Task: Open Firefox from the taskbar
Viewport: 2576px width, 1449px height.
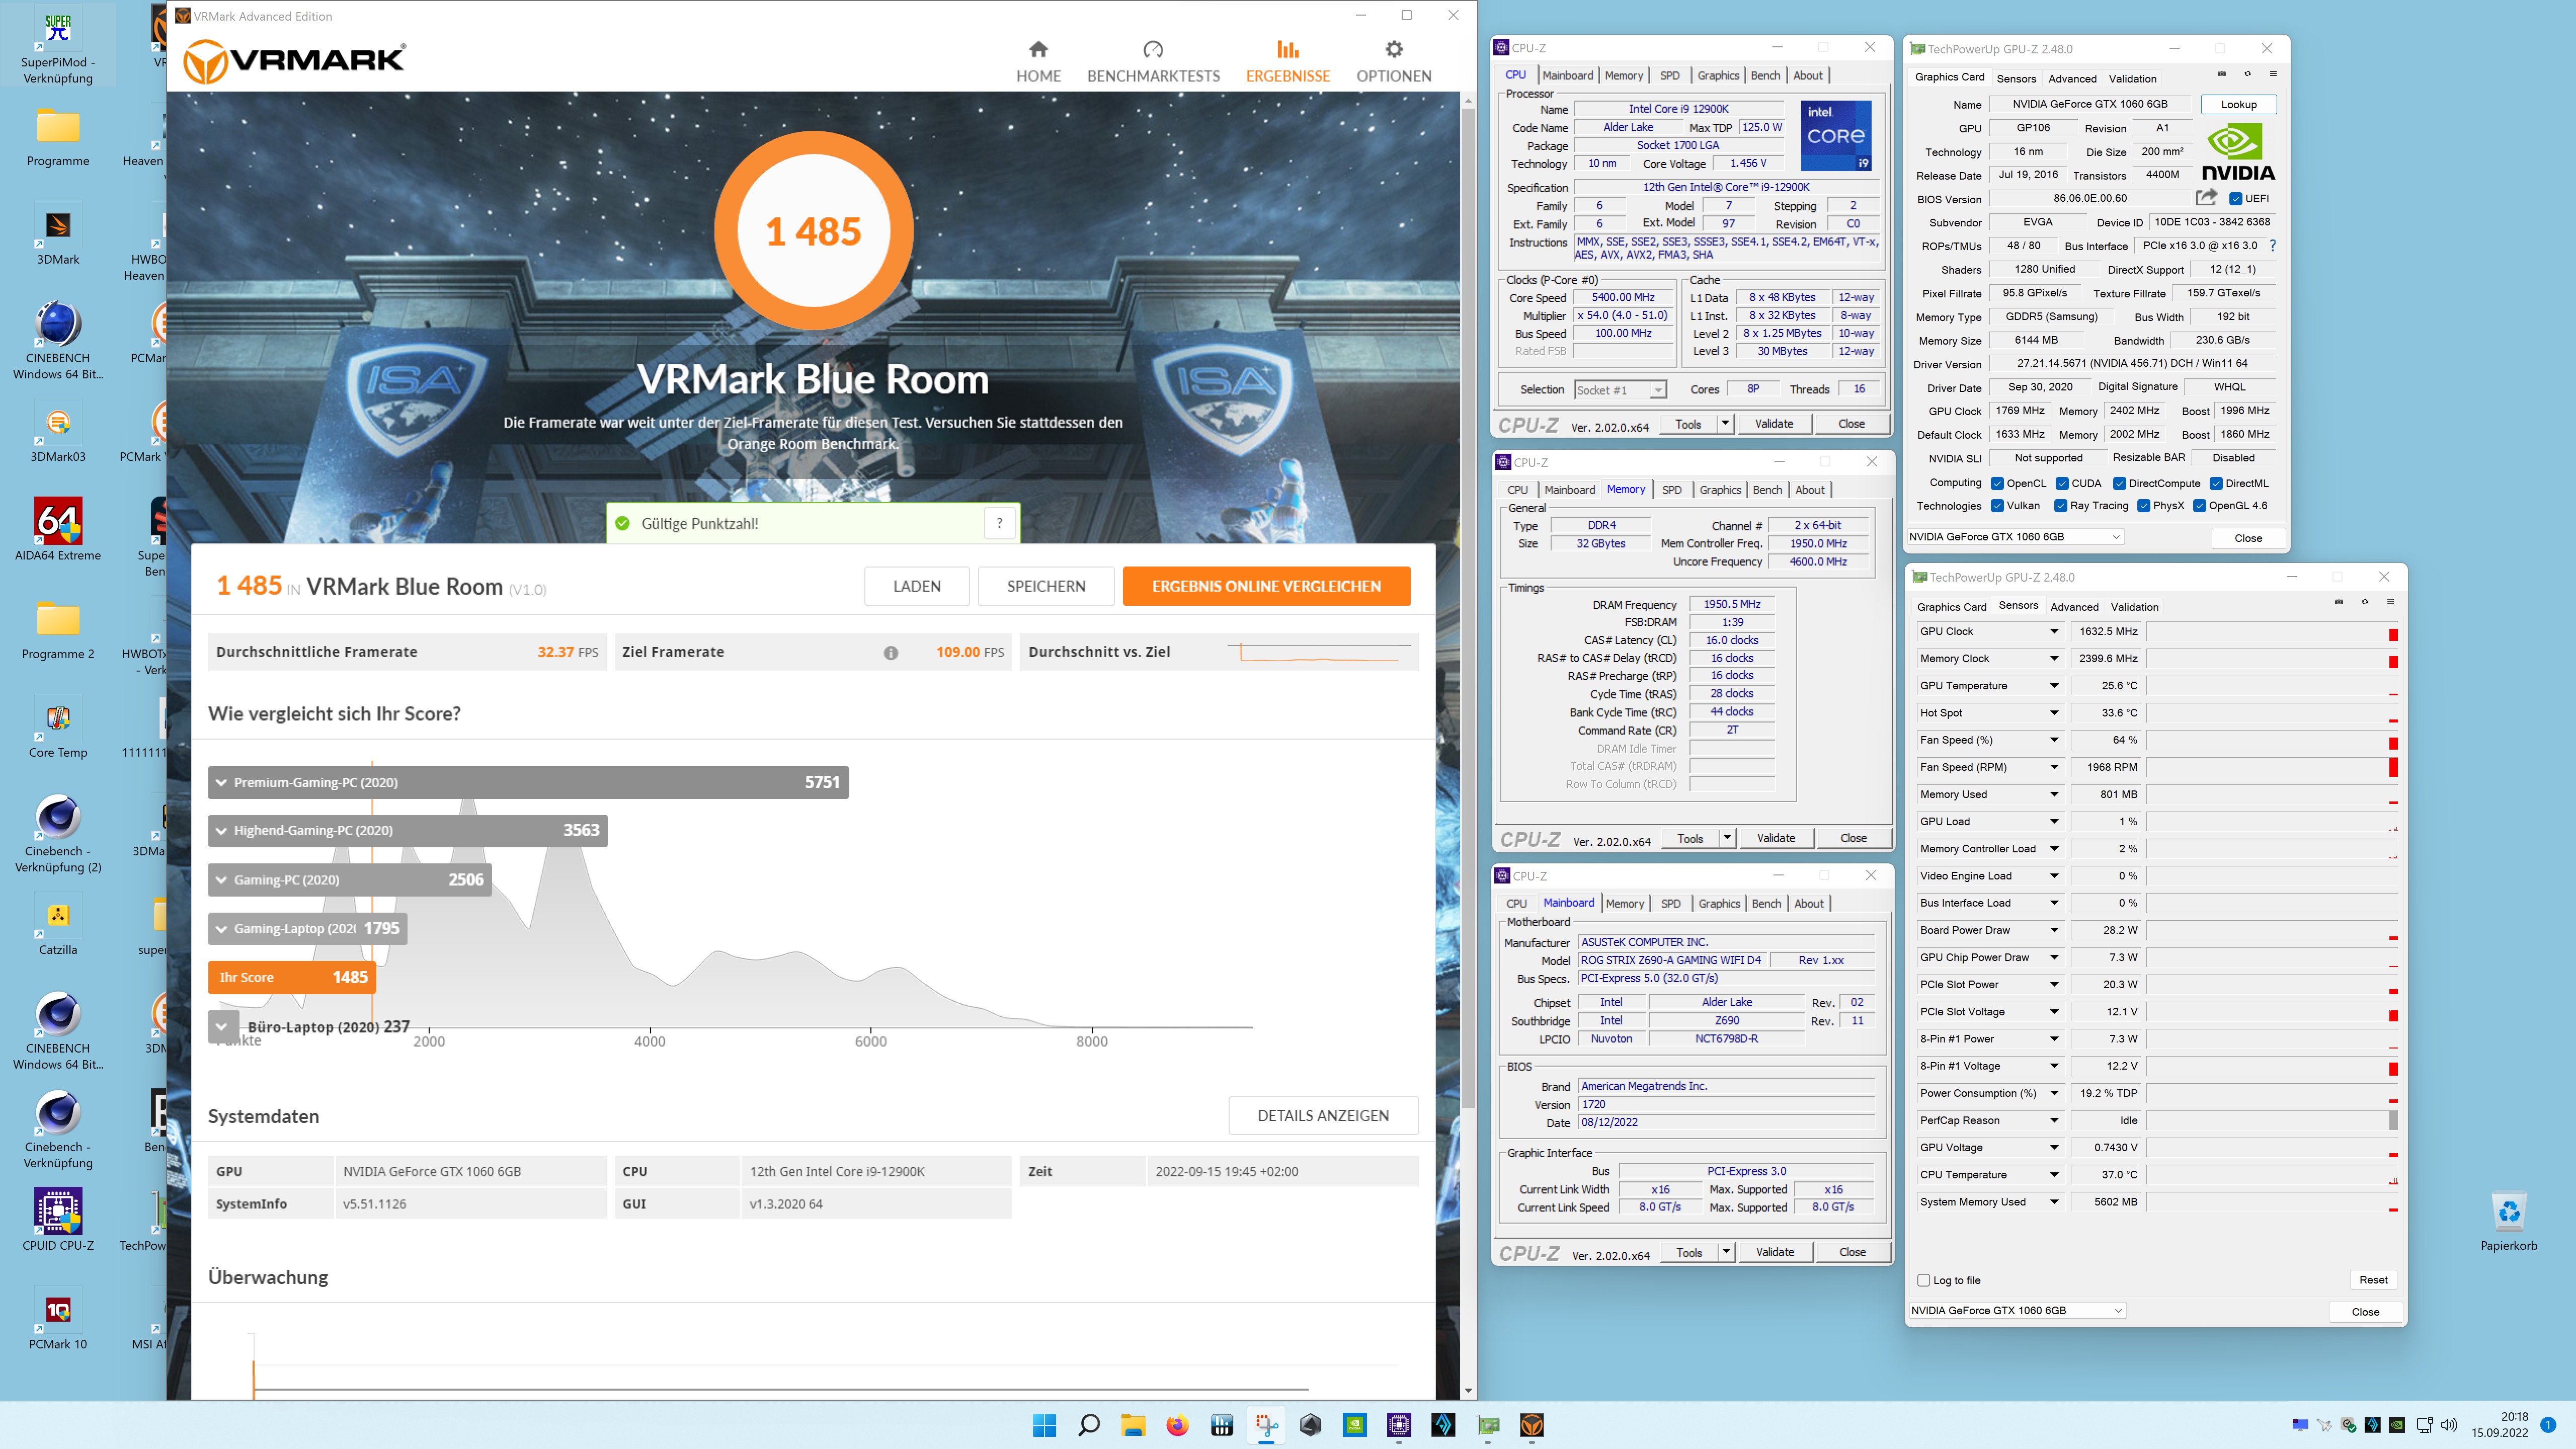Action: pyautogui.click(x=1177, y=1425)
